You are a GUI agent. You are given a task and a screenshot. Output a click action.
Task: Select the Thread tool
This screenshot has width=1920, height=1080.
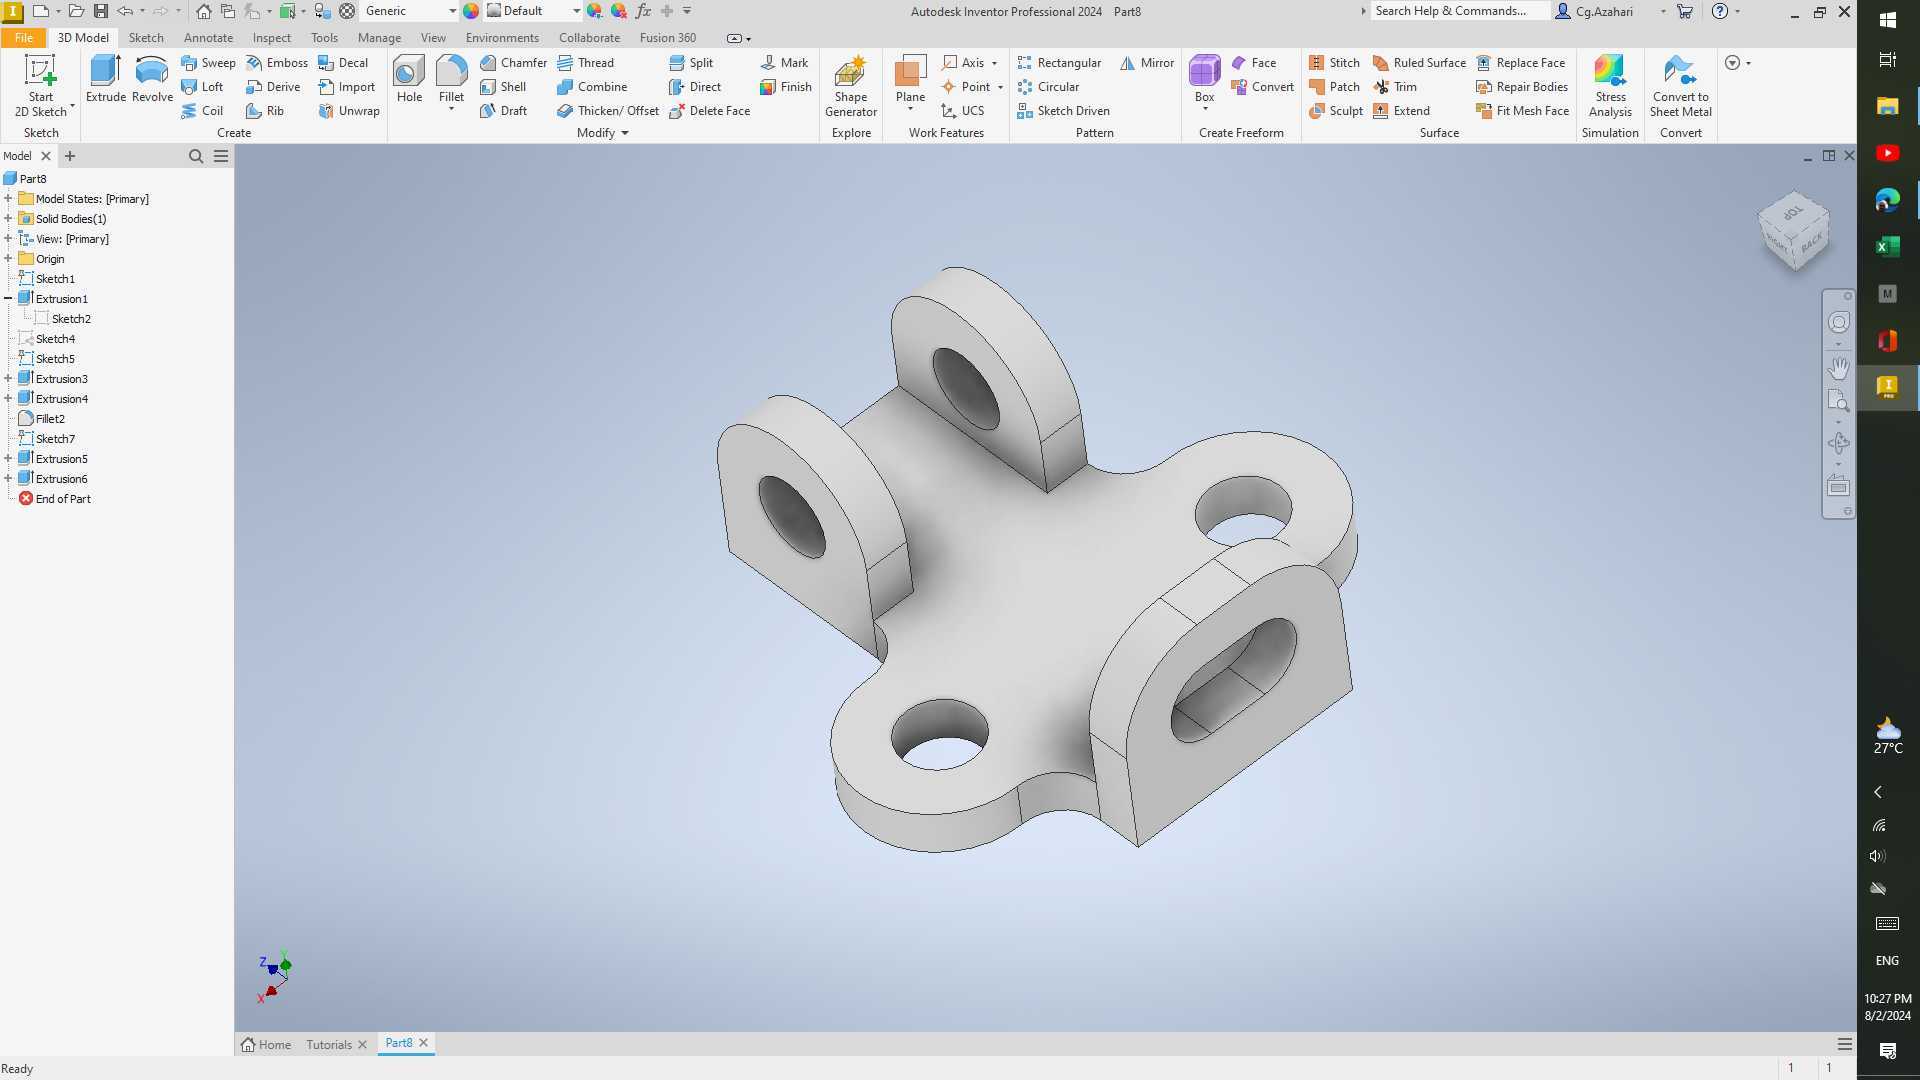click(585, 63)
